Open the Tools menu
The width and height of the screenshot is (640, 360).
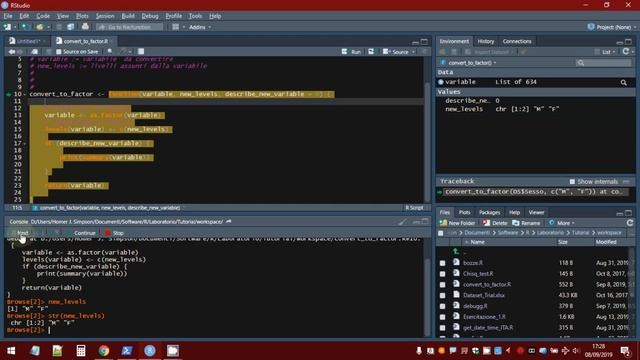click(195, 16)
